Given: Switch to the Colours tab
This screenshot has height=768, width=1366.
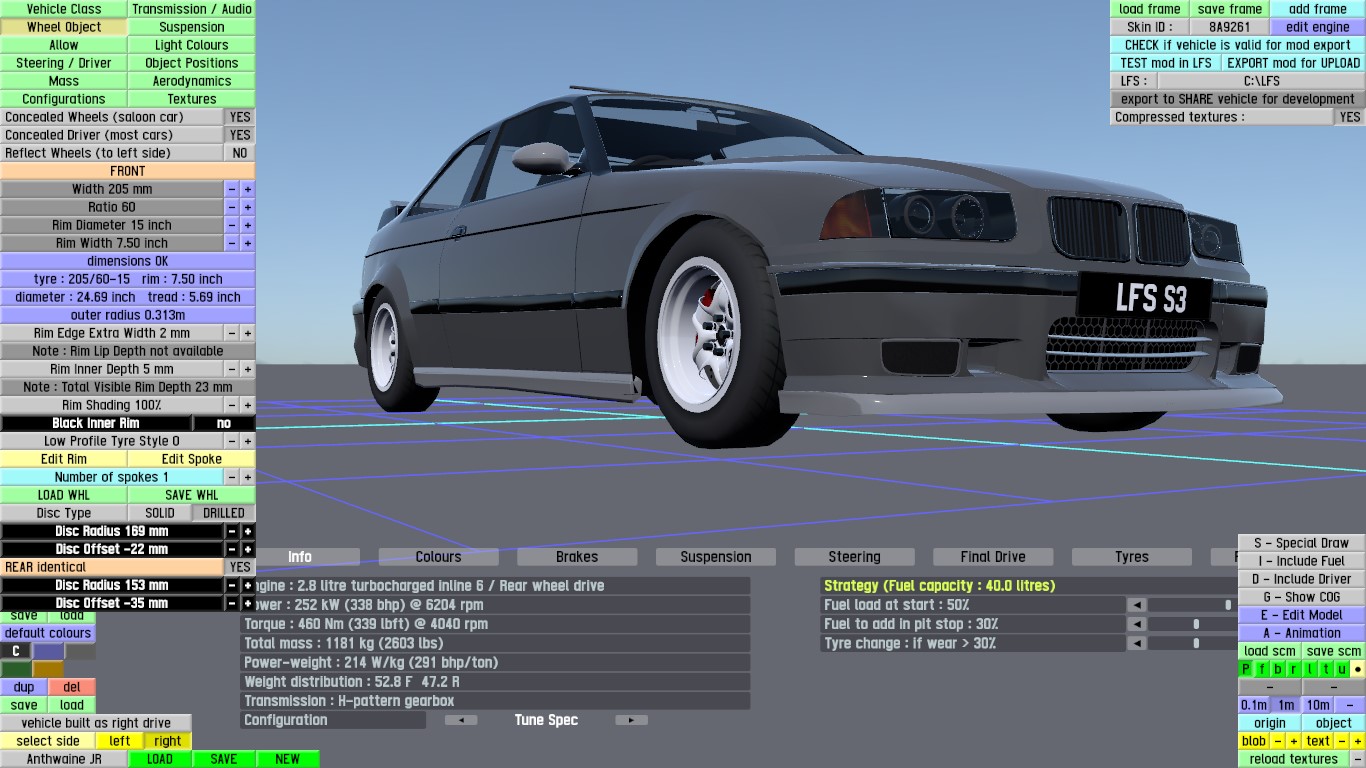Looking at the screenshot, I should (438, 557).
